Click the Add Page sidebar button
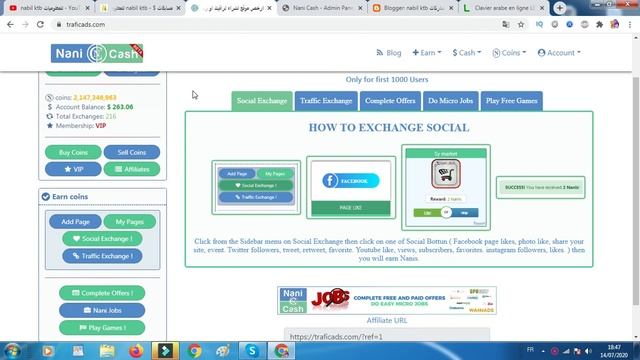The width and height of the screenshot is (640, 360). tap(75, 222)
